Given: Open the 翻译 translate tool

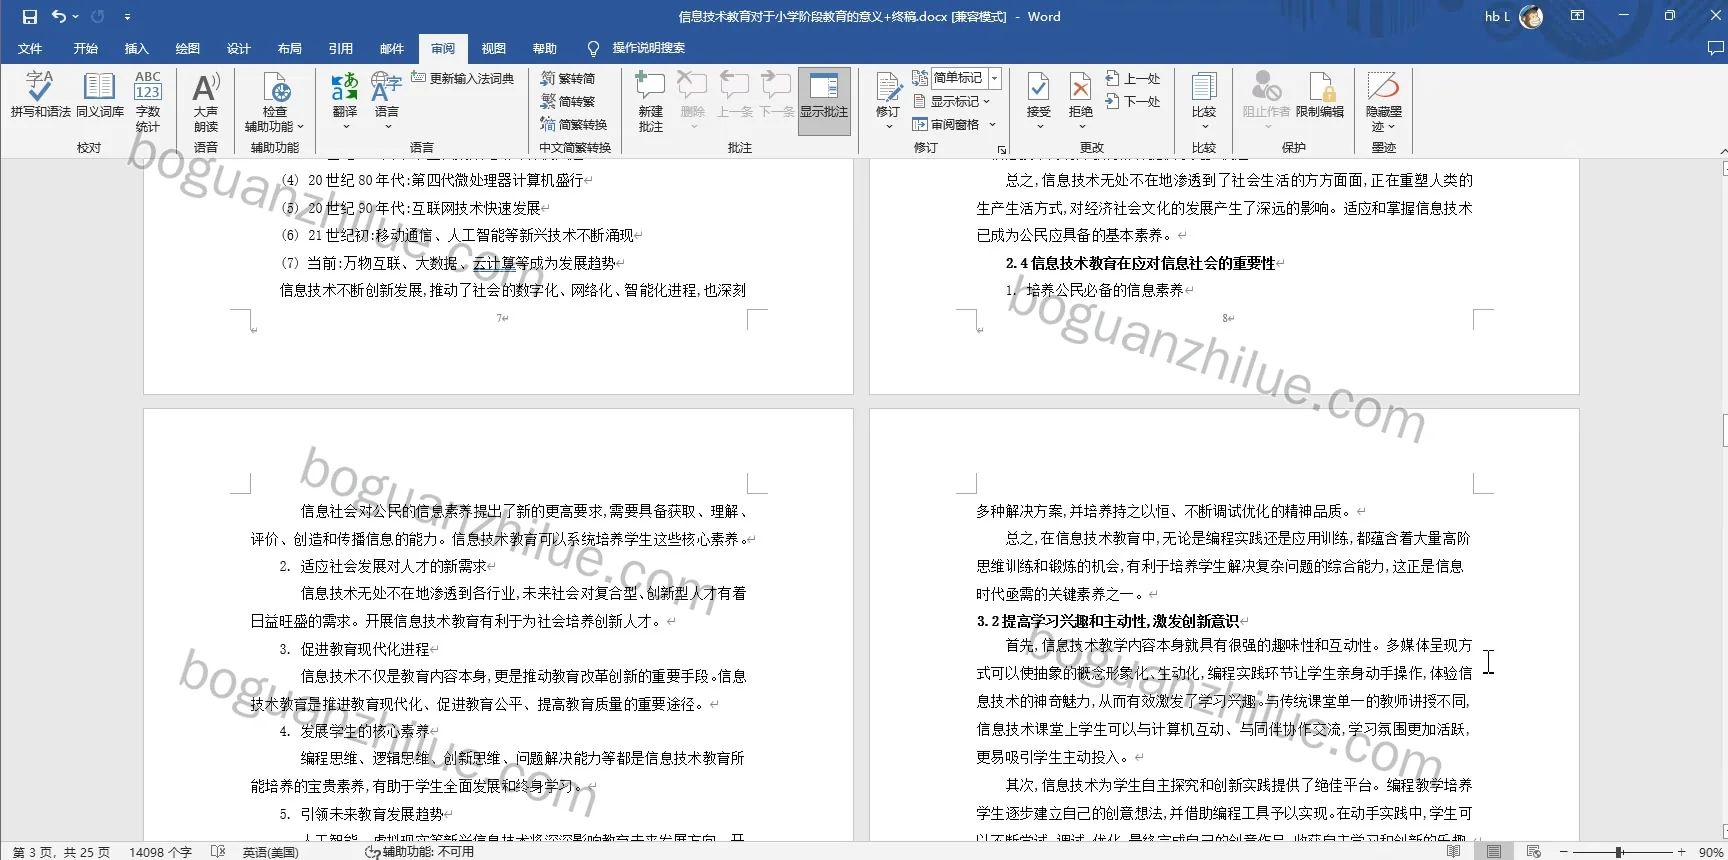Looking at the screenshot, I should coord(345,101).
